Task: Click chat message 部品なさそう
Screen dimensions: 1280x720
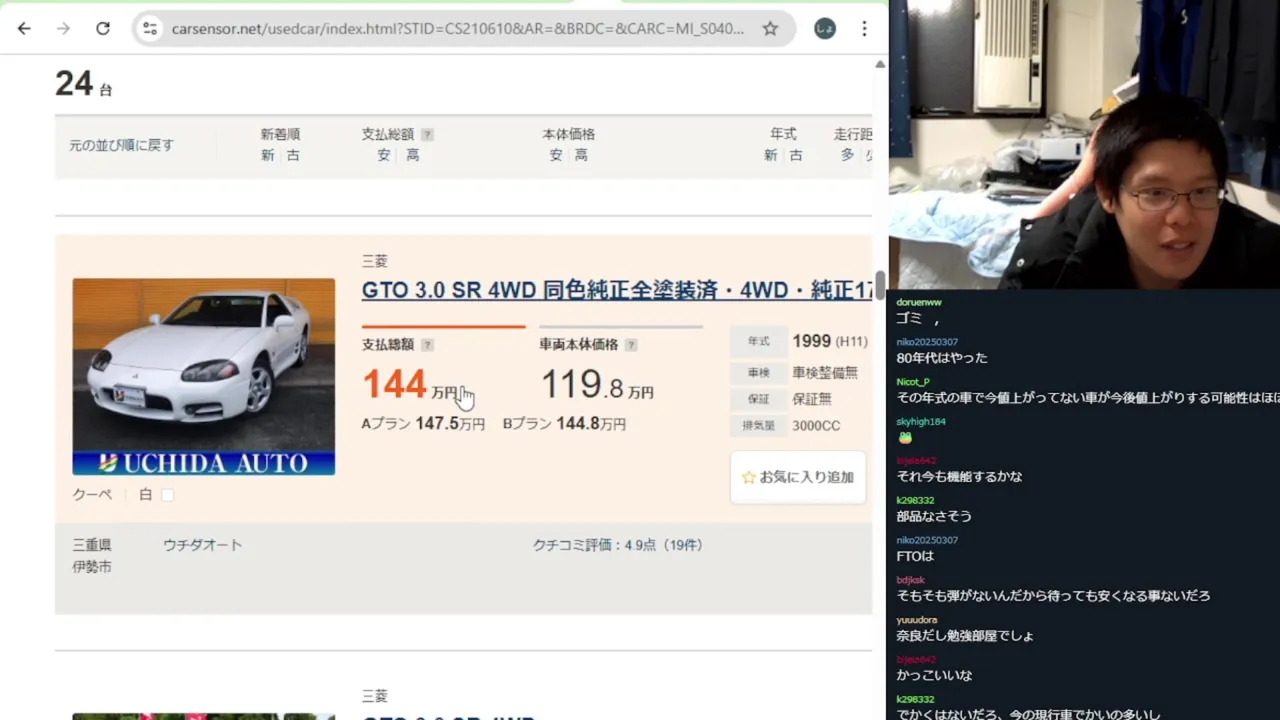Action: pos(934,517)
